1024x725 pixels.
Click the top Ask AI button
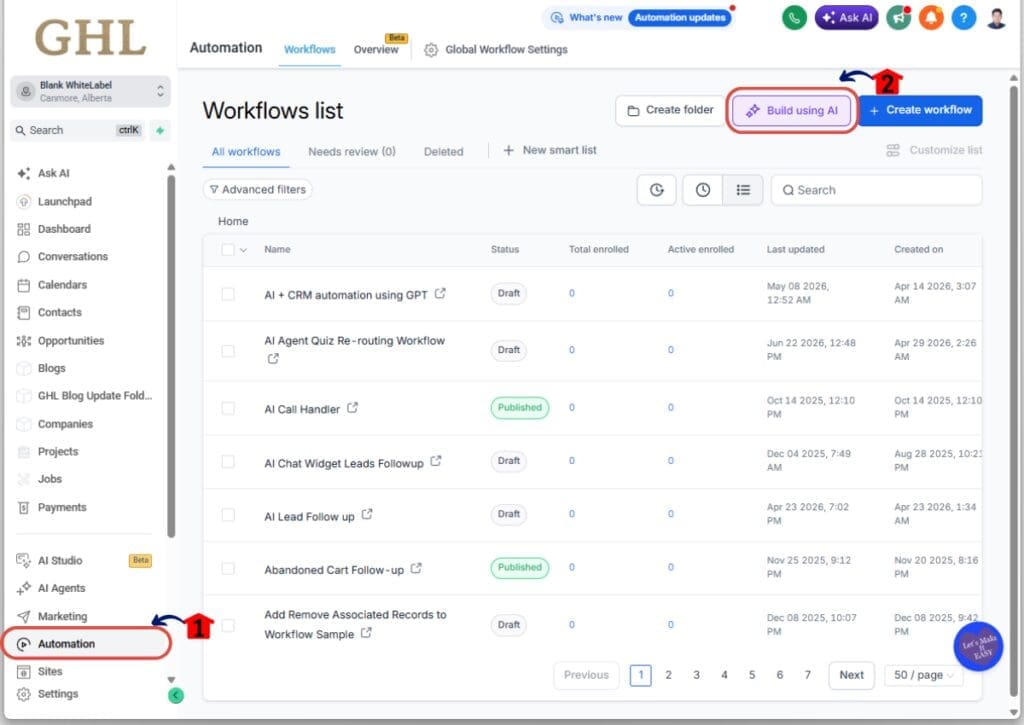tap(846, 18)
